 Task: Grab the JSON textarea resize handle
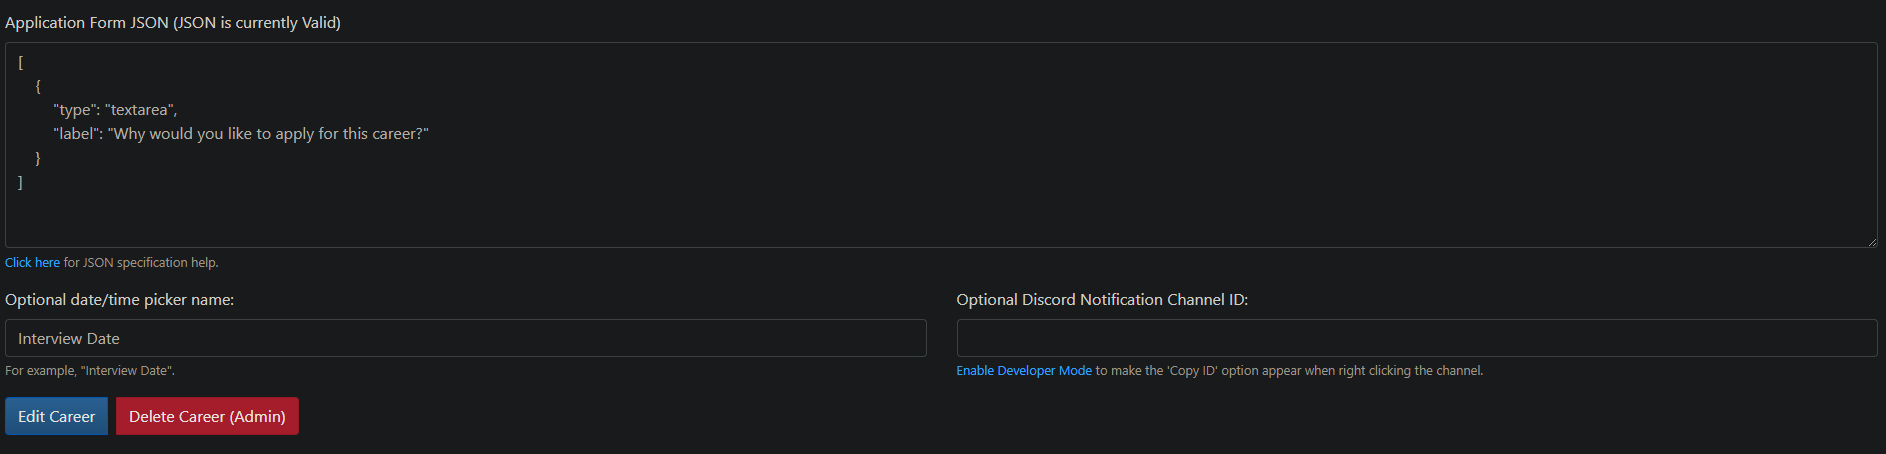1870,241
